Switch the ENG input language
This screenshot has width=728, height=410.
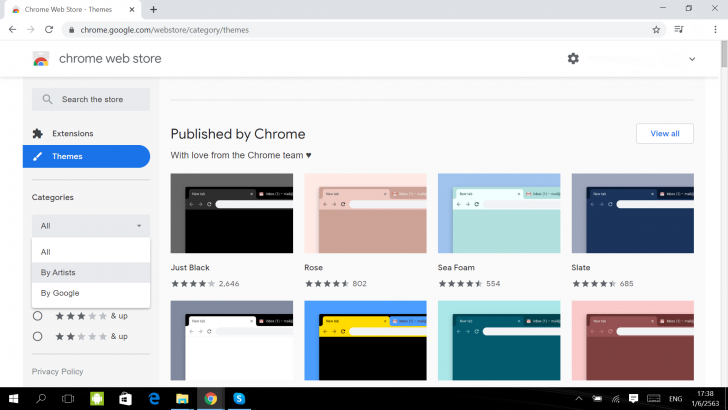click(x=676, y=398)
